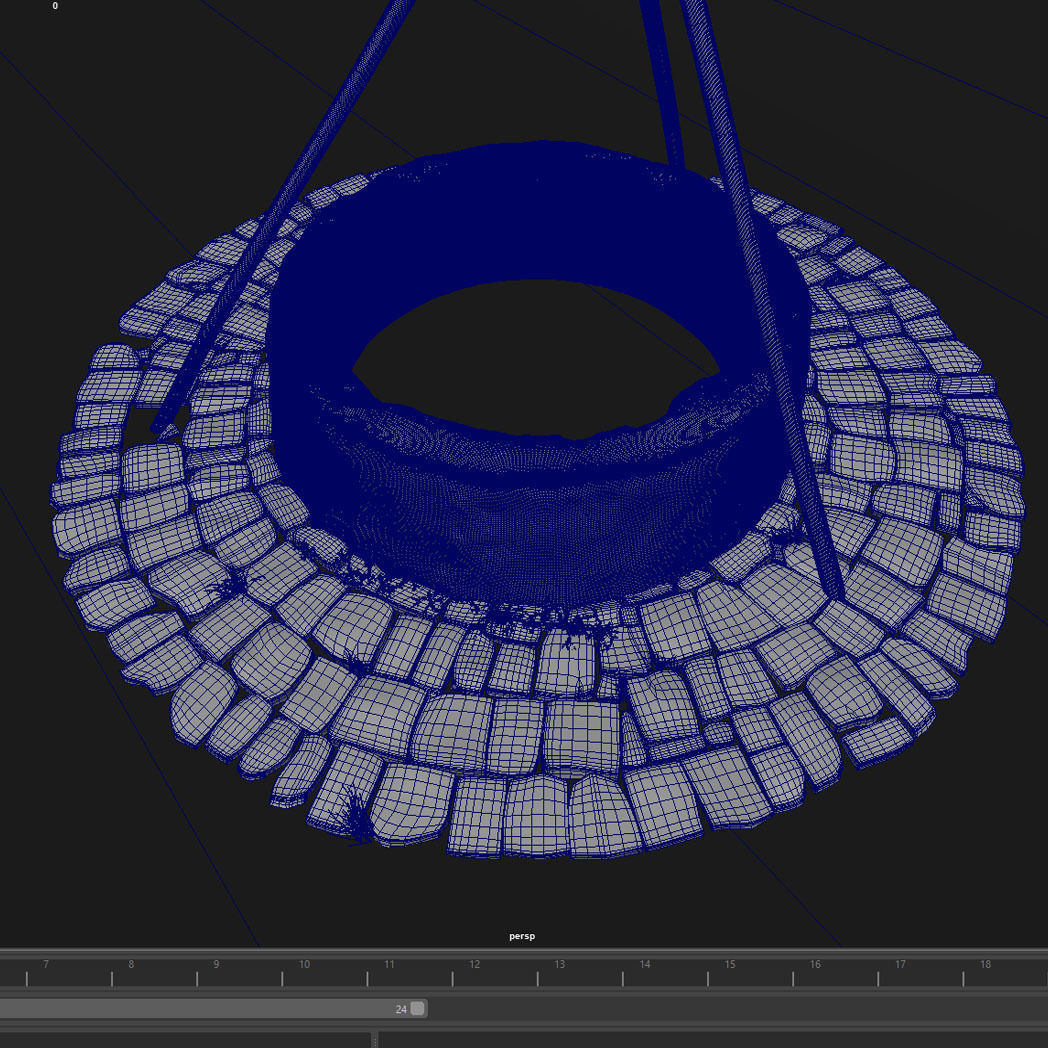
Task: Click the persp camera label in viewport
Action: tap(522, 936)
